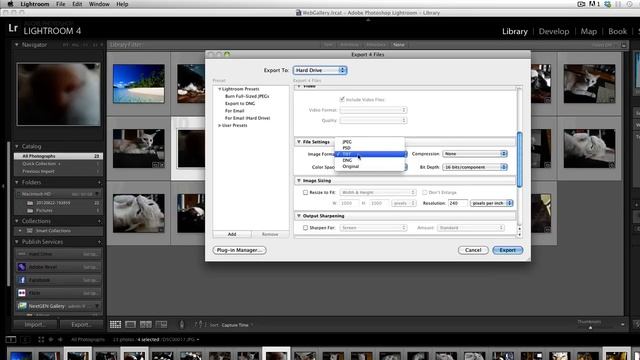Collapse the Catalog panel
This screenshot has height=360, width=640.
(x=17, y=146)
